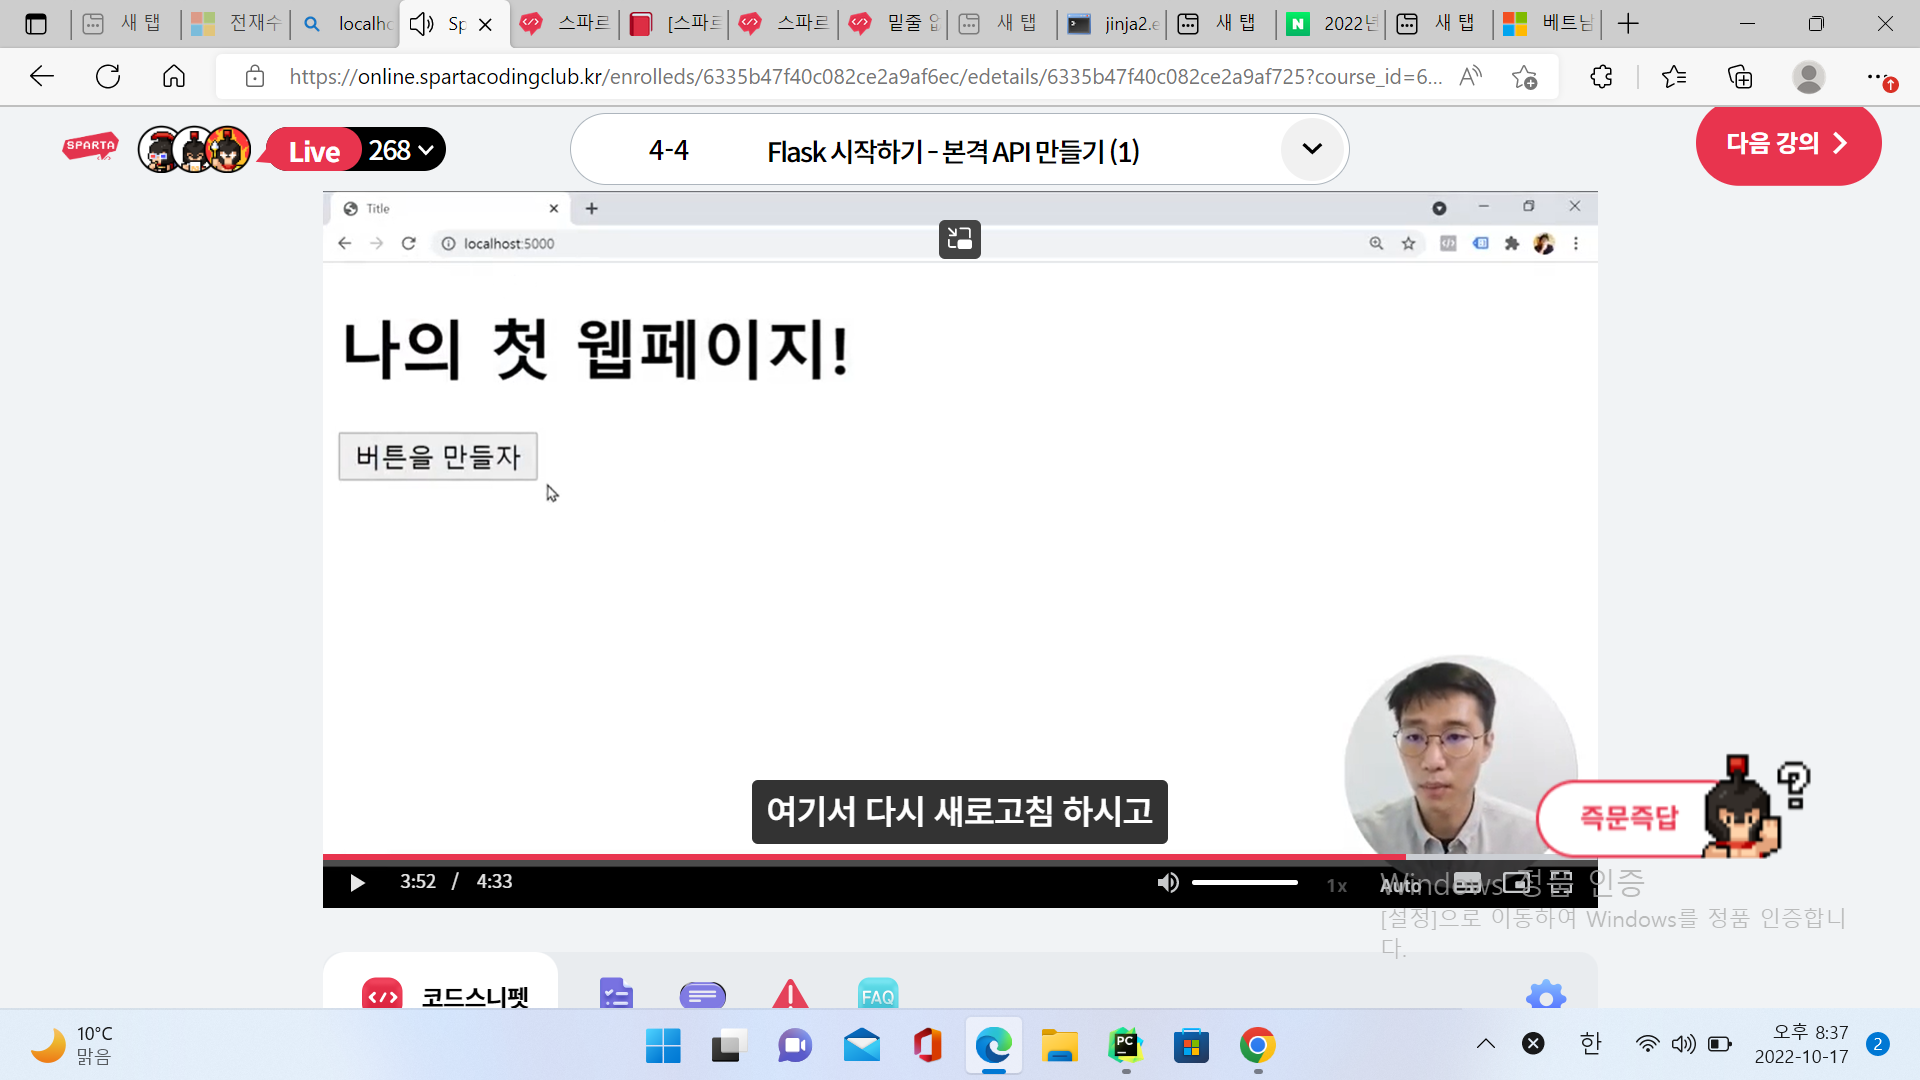Click the Sparta logo at top left
The width and height of the screenshot is (1920, 1080).
tap(89, 145)
